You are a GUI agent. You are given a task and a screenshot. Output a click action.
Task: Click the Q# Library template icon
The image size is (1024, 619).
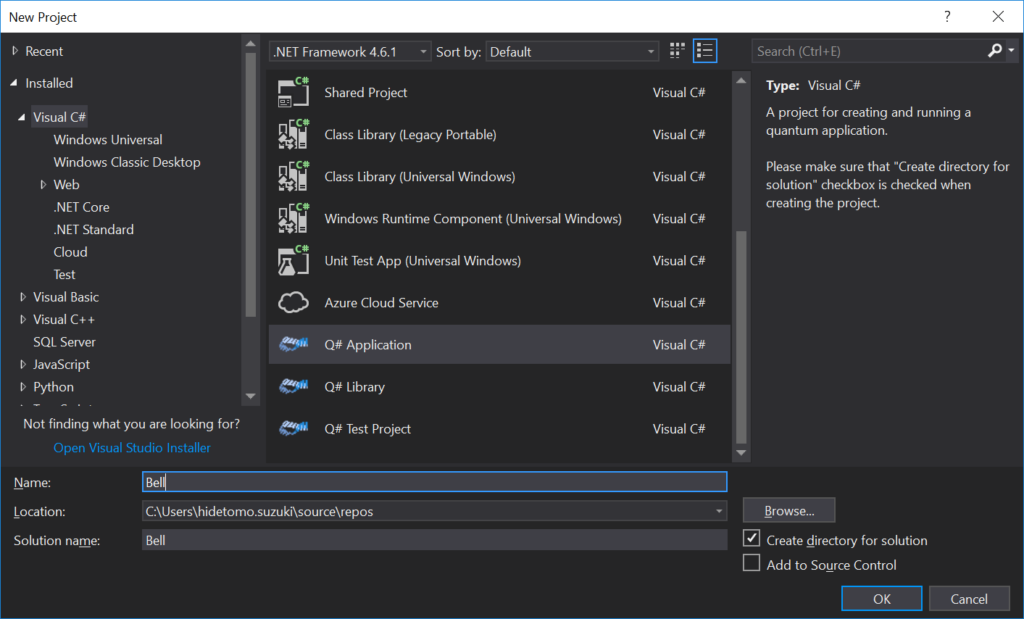293,387
